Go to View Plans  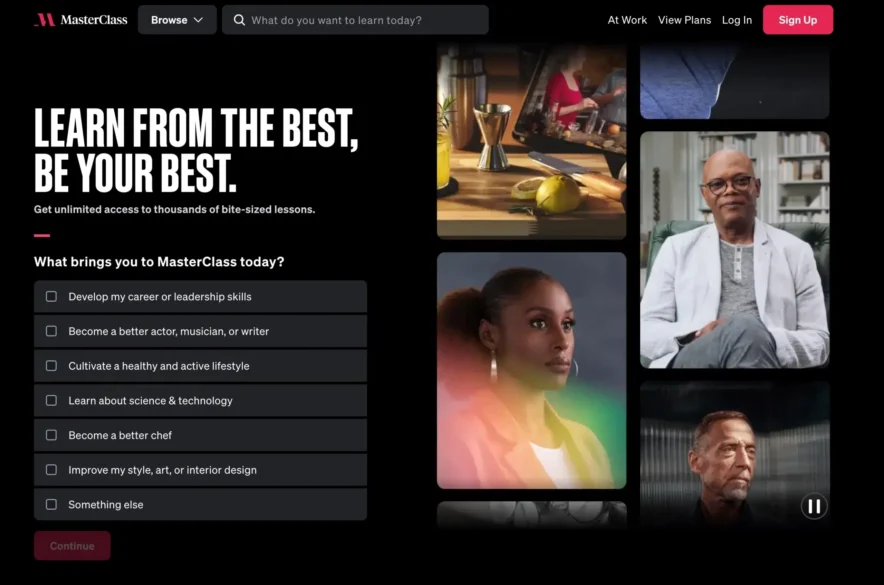(x=683, y=20)
